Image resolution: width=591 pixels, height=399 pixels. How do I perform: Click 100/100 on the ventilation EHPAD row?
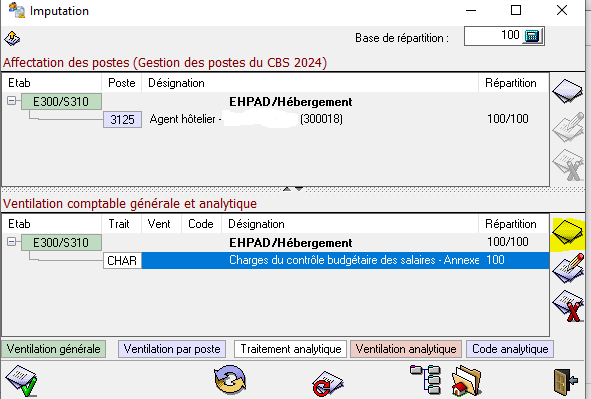coord(508,242)
